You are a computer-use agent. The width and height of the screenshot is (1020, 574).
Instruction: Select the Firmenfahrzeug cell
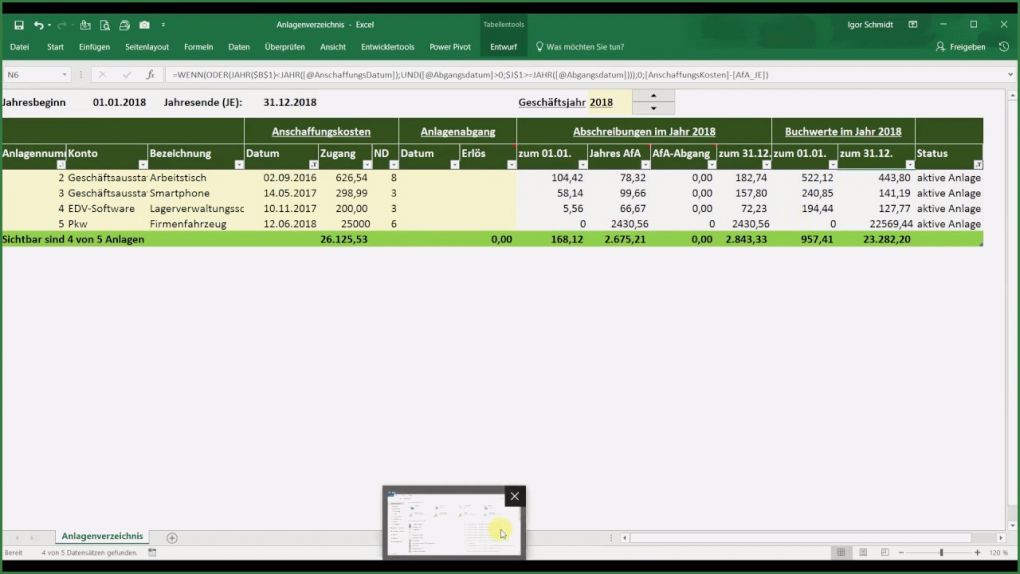point(196,224)
